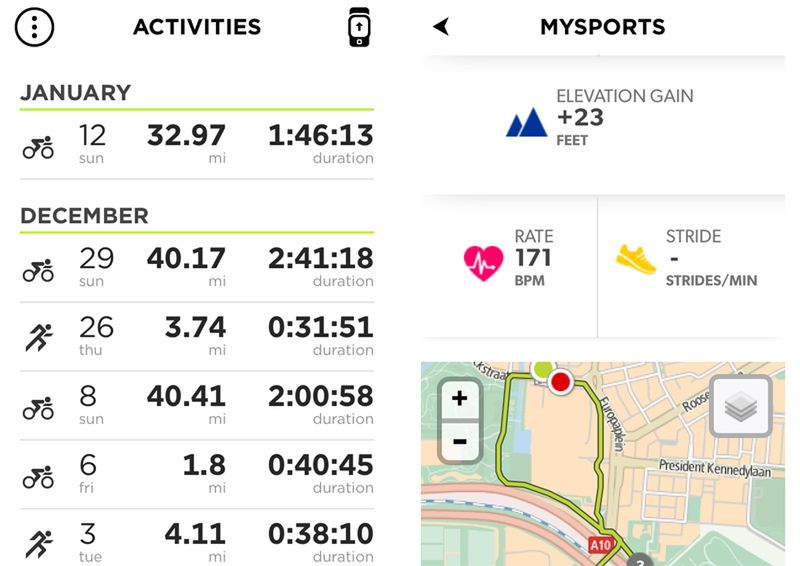800x566 pixels.
Task: Open the January 12 ride of 32.97 mi
Action: [197, 145]
